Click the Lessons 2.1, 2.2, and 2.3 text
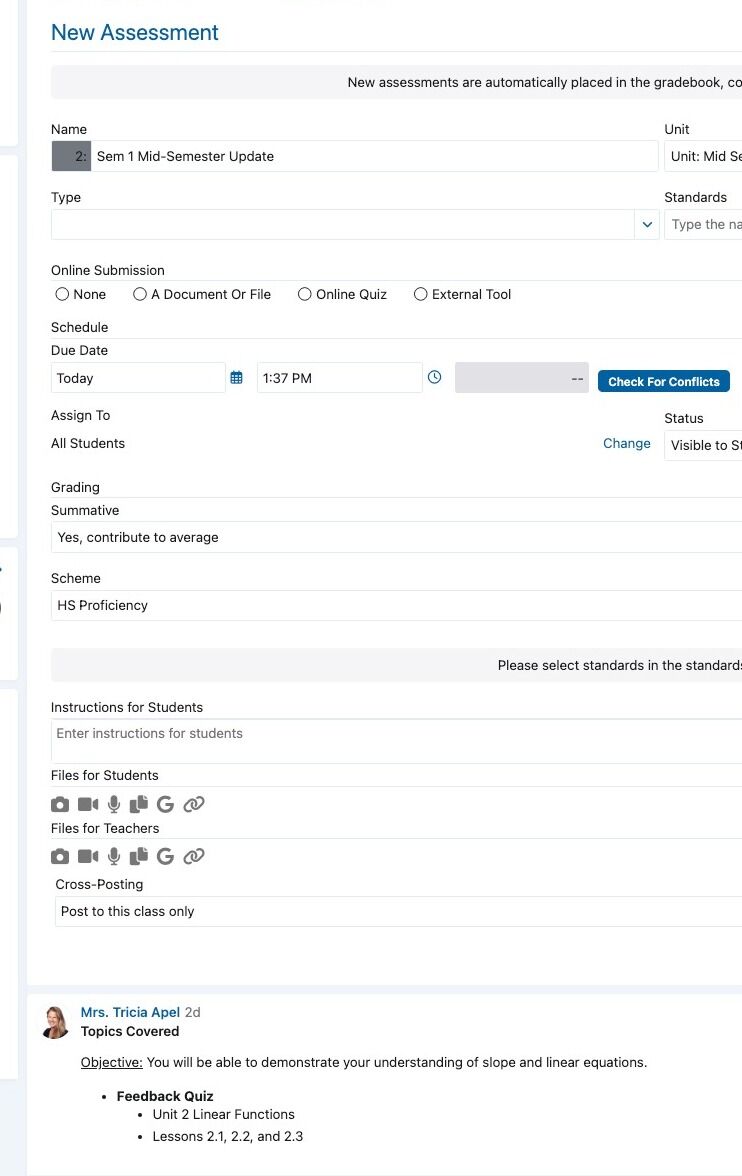742x1176 pixels. 228,1136
